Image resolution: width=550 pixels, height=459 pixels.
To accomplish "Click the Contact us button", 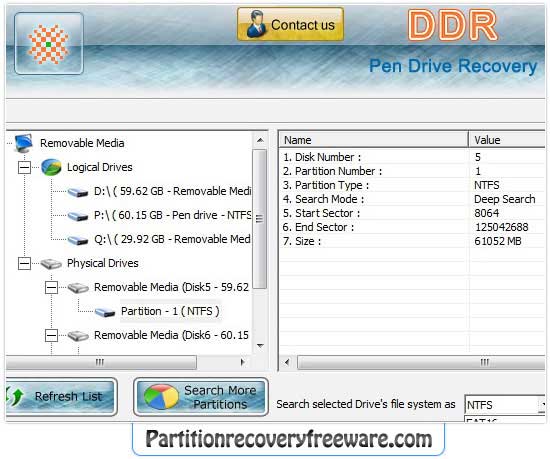I will pyautogui.click(x=290, y=25).
